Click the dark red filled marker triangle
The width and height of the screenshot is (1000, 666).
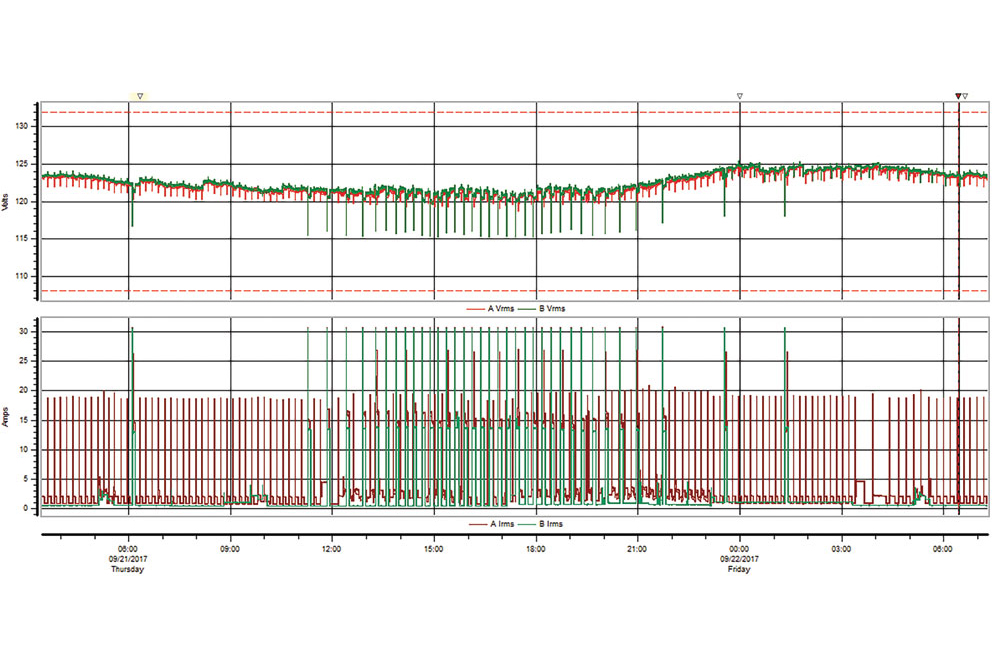point(958,96)
